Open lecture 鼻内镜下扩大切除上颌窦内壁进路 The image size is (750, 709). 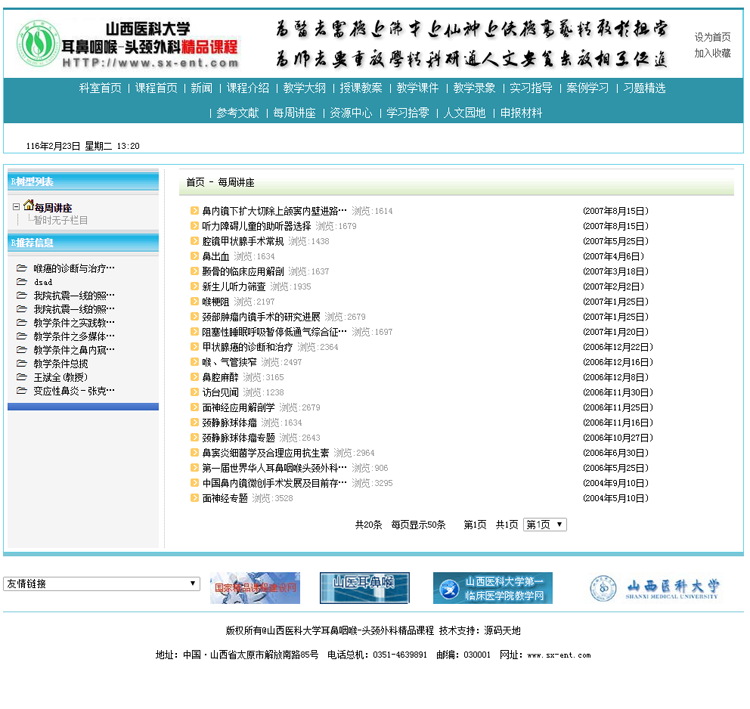click(274, 211)
